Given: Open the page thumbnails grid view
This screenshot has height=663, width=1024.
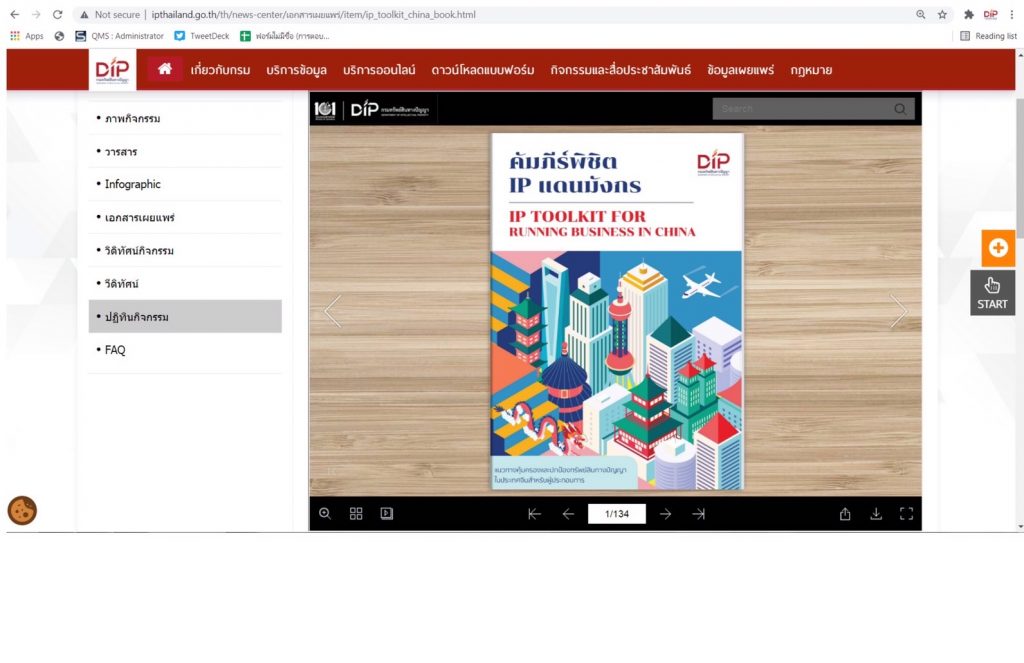Looking at the screenshot, I should (356, 513).
